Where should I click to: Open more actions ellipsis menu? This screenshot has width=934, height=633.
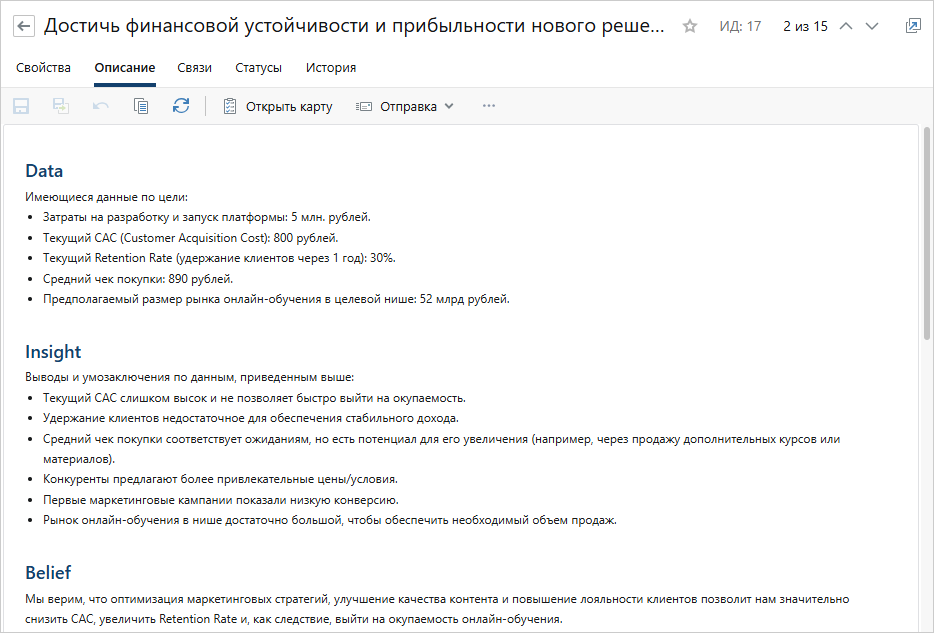pyautogui.click(x=489, y=106)
